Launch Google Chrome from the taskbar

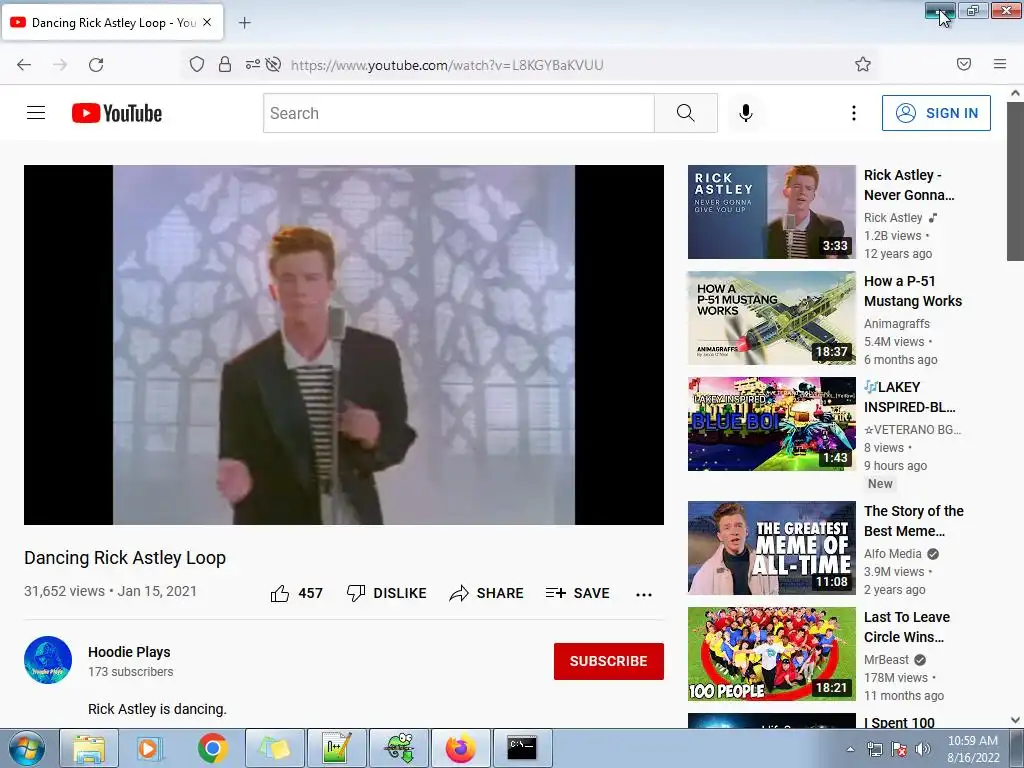pyautogui.click(x=212, y=748)
